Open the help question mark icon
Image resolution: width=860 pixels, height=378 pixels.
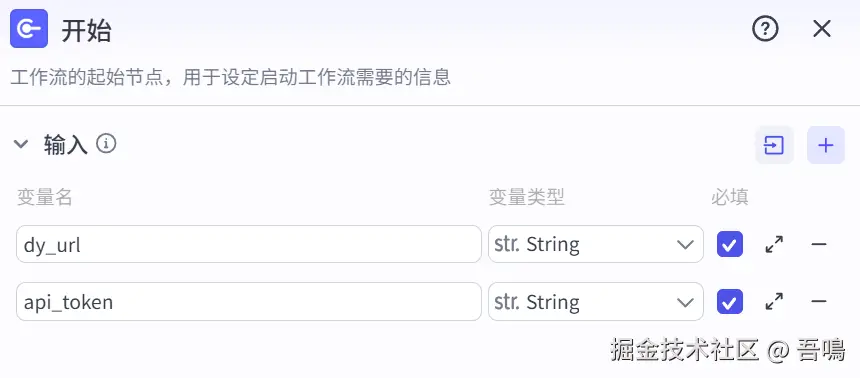[765, 29]
